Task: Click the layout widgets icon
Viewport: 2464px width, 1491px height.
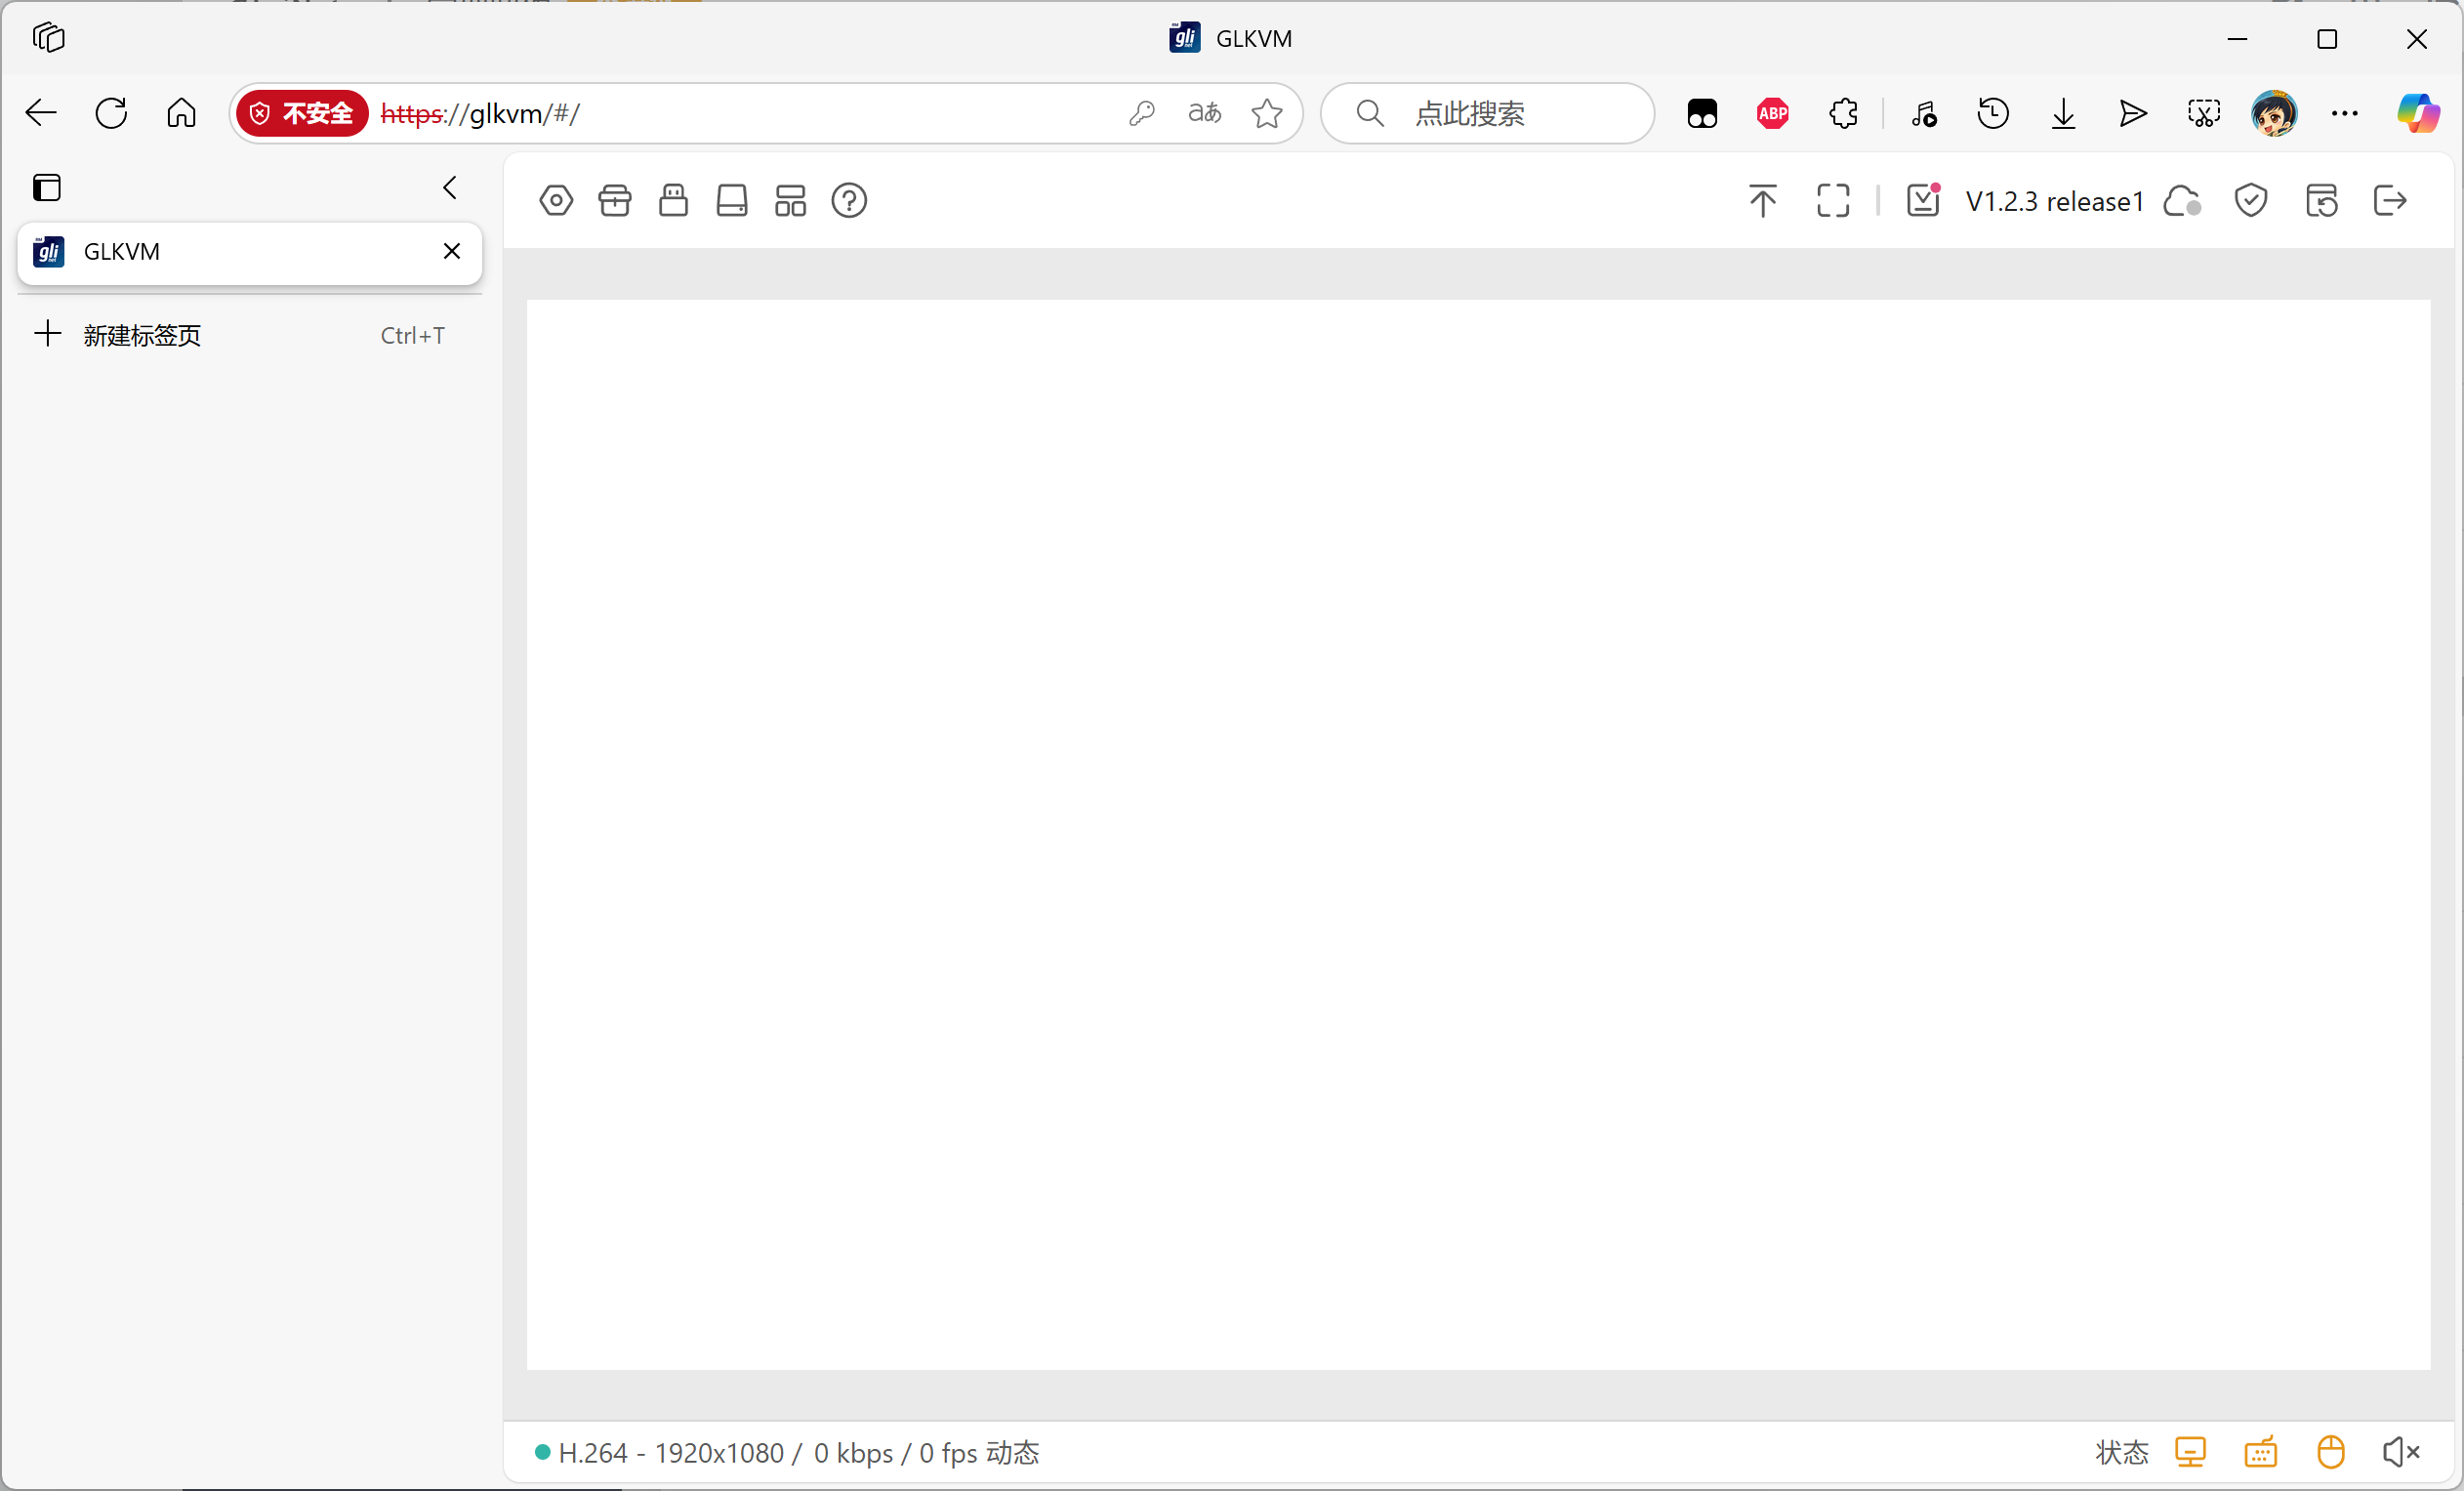Action: 790,201
